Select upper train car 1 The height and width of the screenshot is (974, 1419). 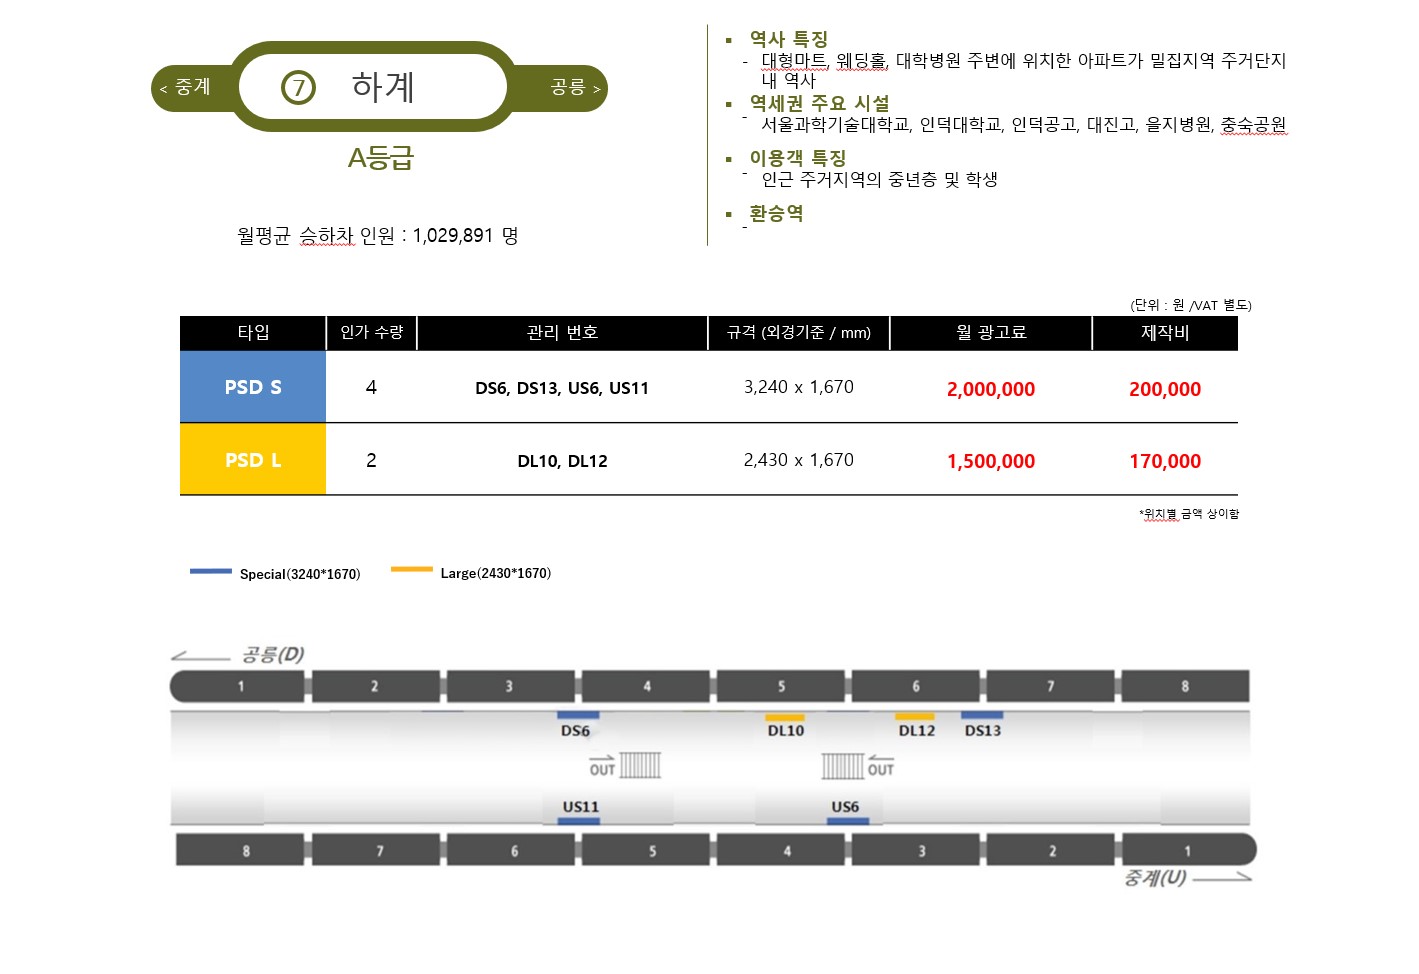coord(238,687)
